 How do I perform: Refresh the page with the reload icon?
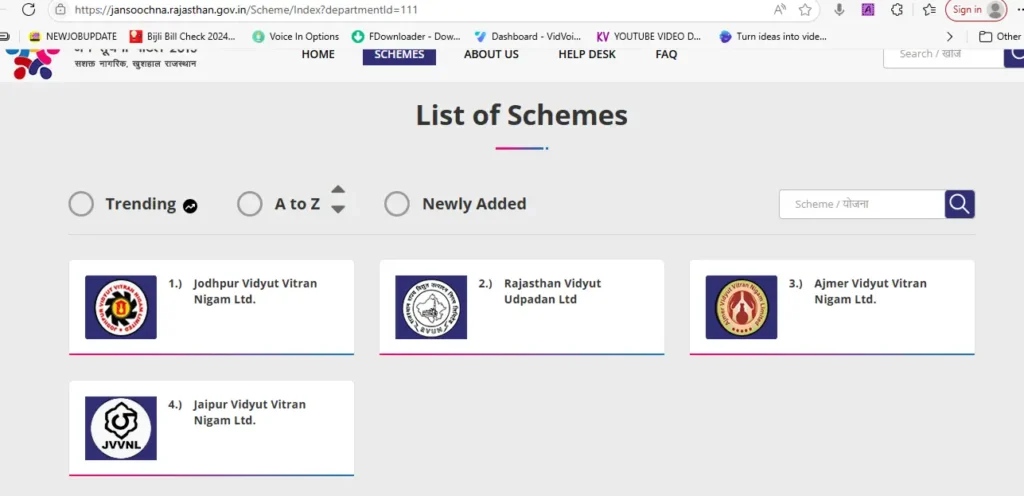coord(28,10)
